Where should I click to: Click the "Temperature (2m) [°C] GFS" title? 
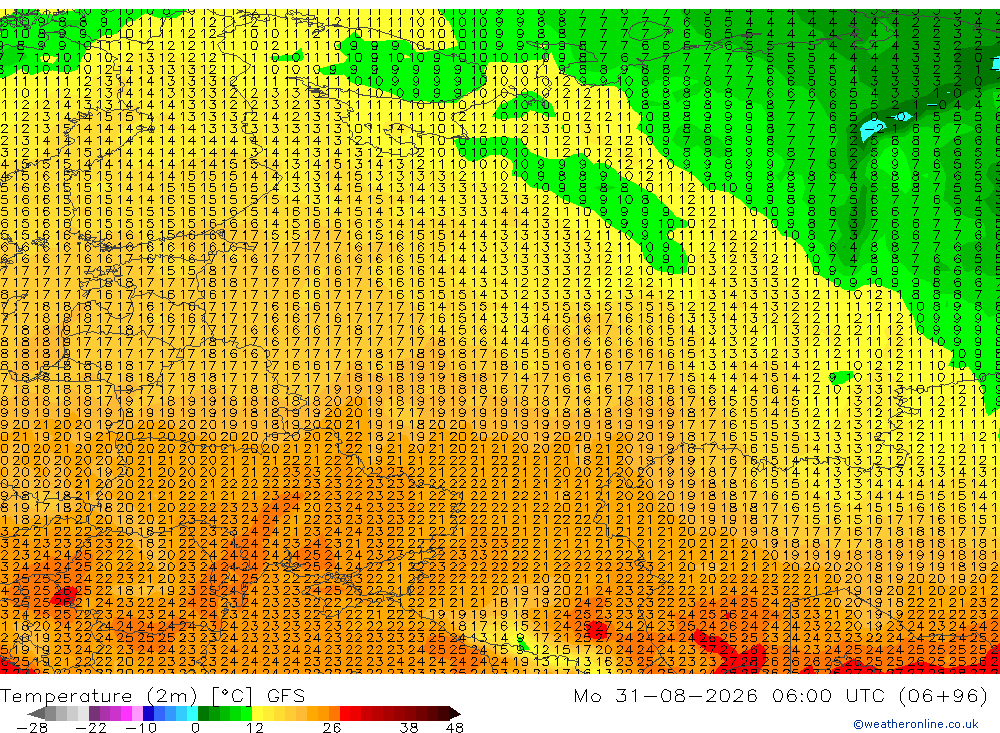coord(152,695)
